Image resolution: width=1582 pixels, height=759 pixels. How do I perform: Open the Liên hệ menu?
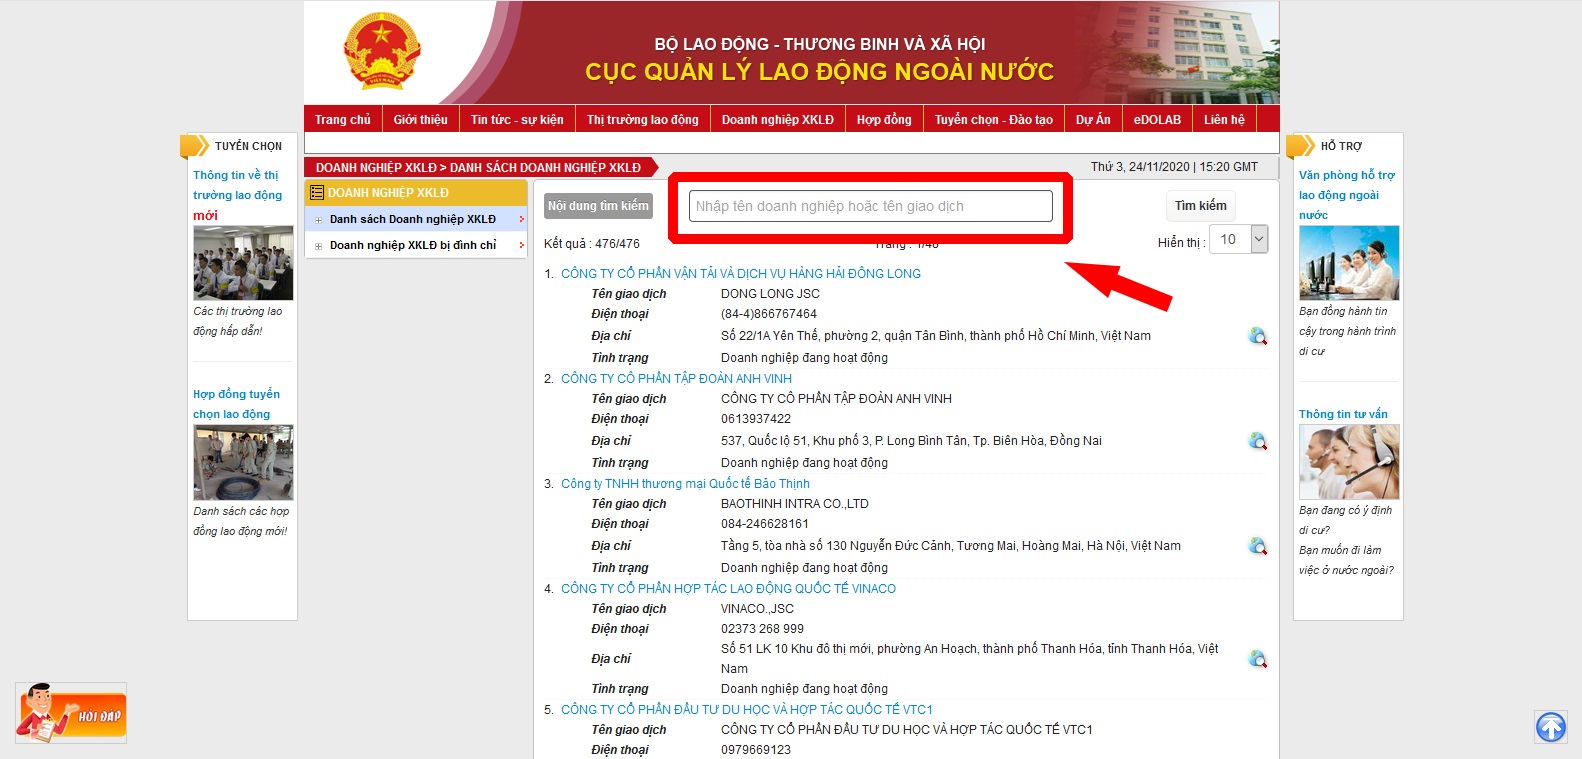tap(1224, 119)
